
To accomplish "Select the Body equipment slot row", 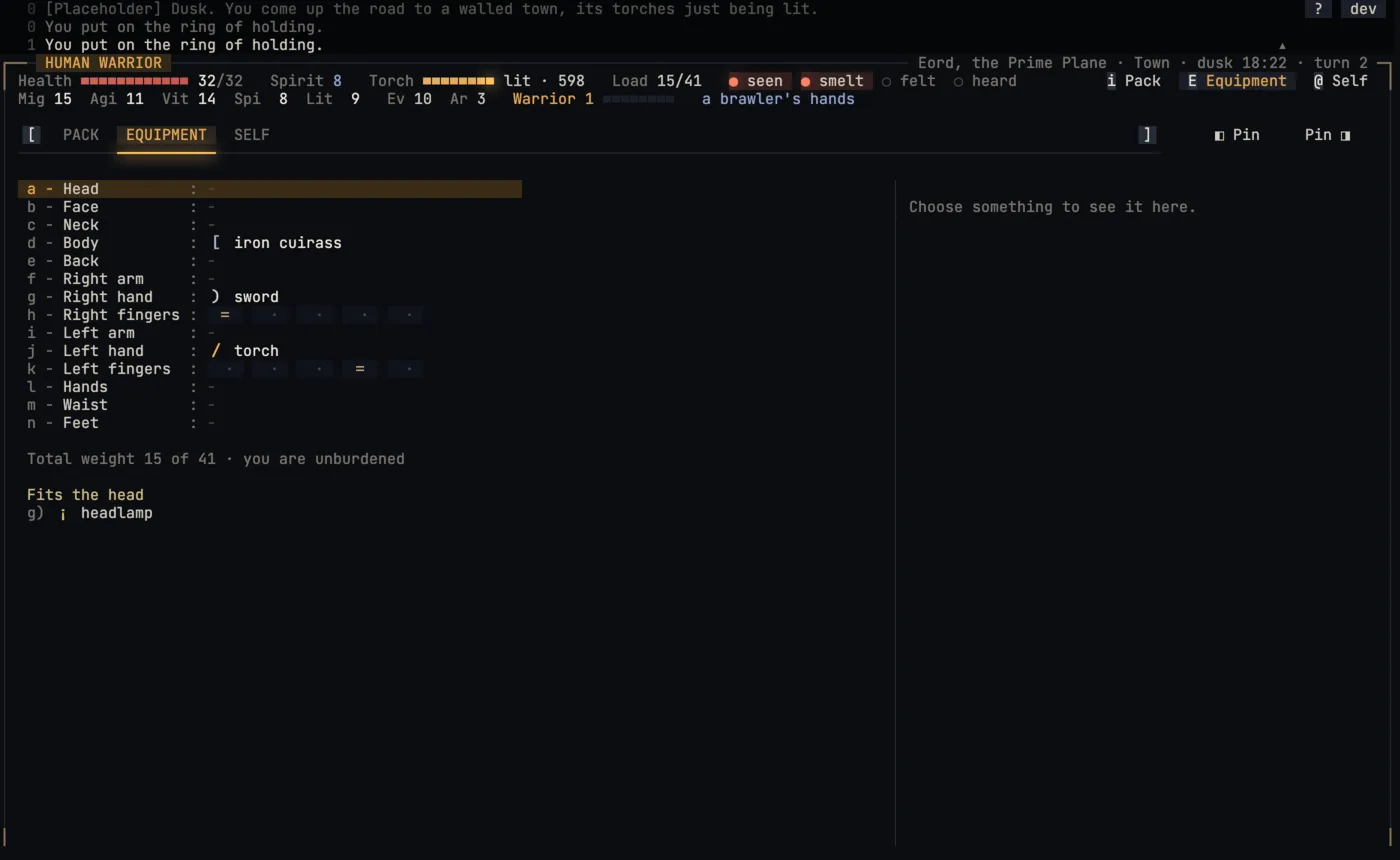I will coord(270,243).
